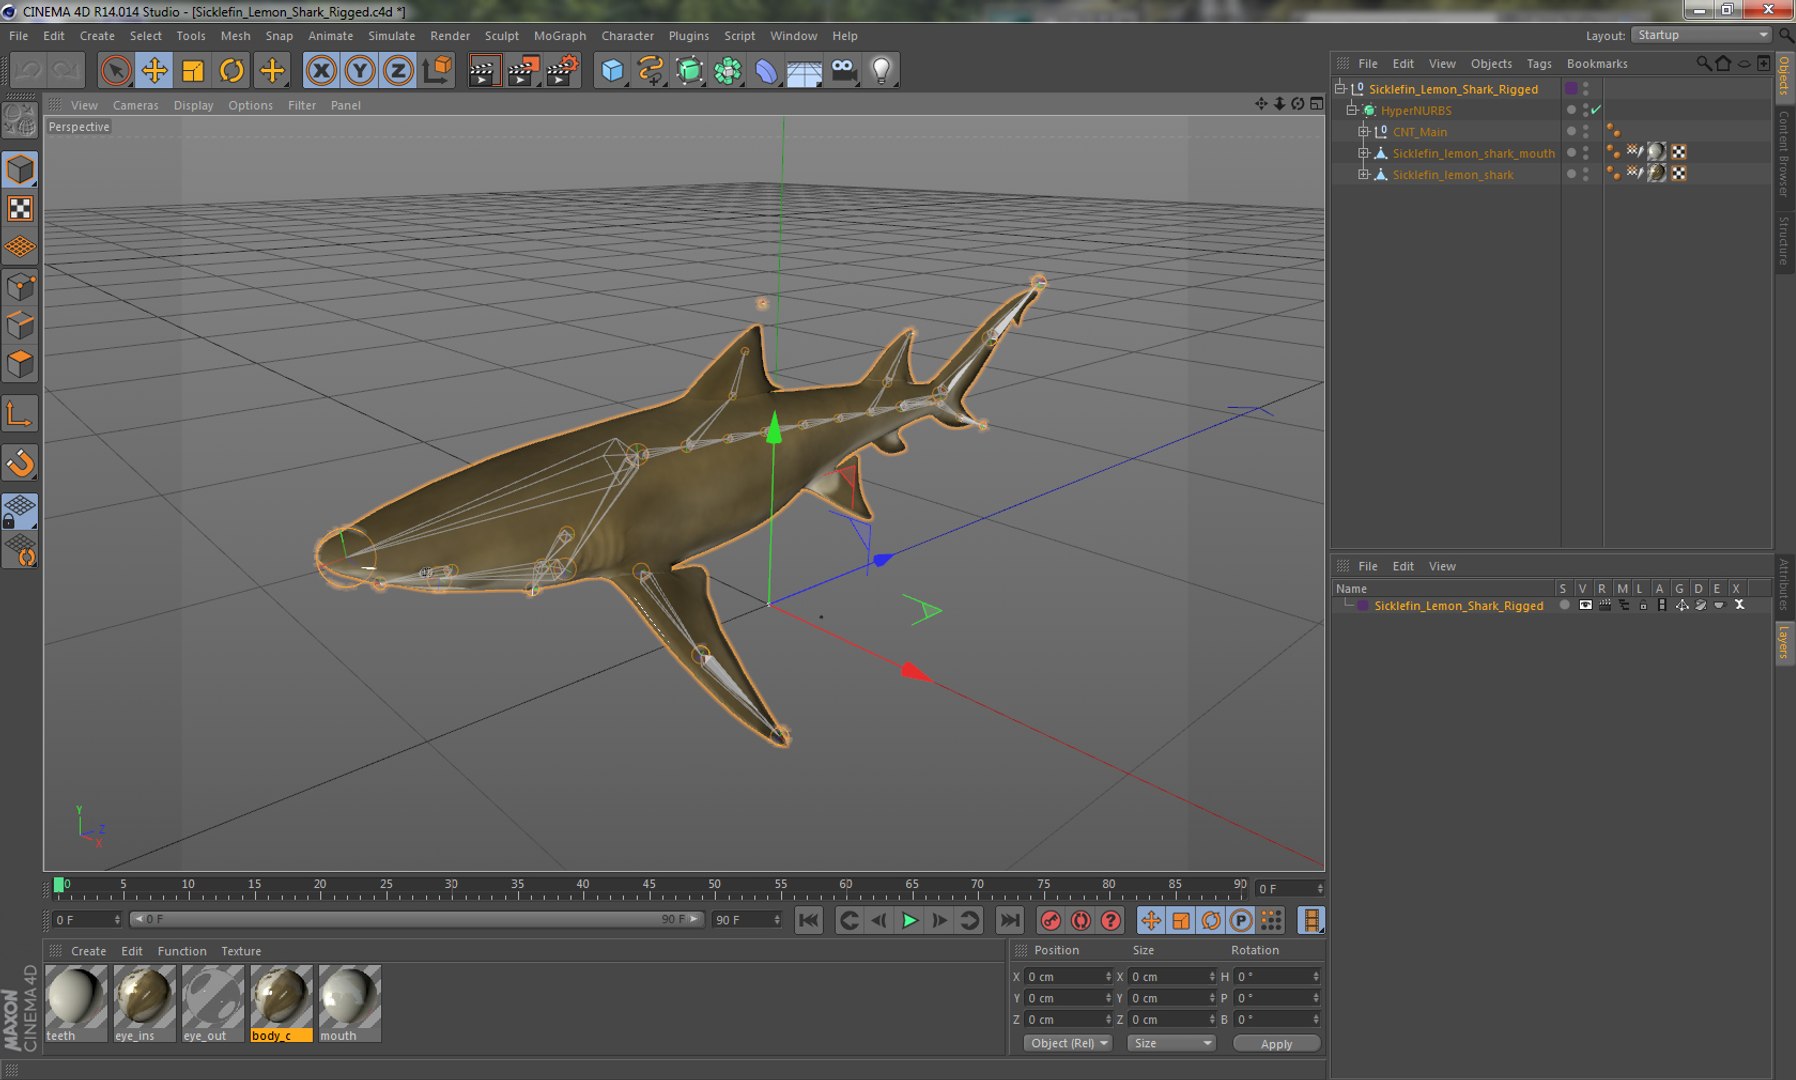
Task: Open the MoGraph menu
Action: [x=559, y=36]
